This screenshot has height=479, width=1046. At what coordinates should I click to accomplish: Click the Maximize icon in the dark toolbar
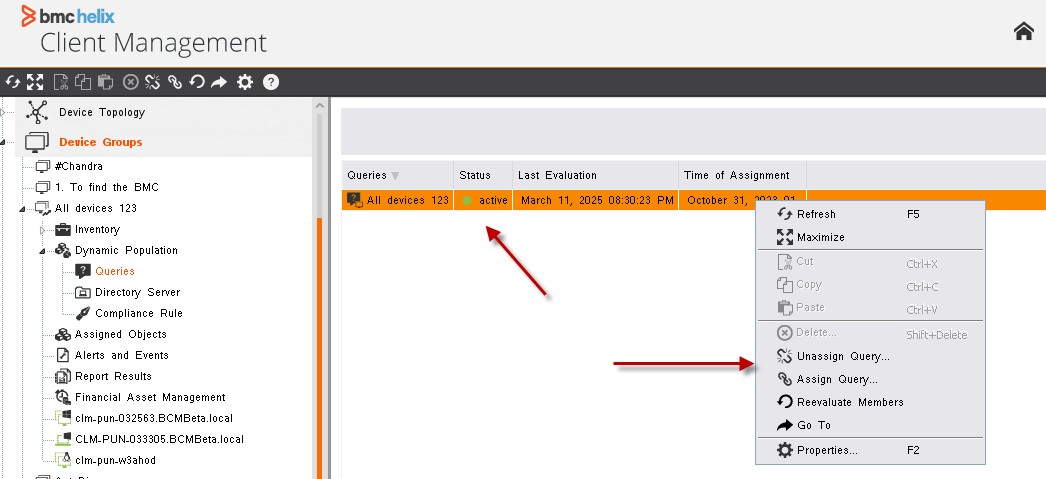click(x=35, y=82)
